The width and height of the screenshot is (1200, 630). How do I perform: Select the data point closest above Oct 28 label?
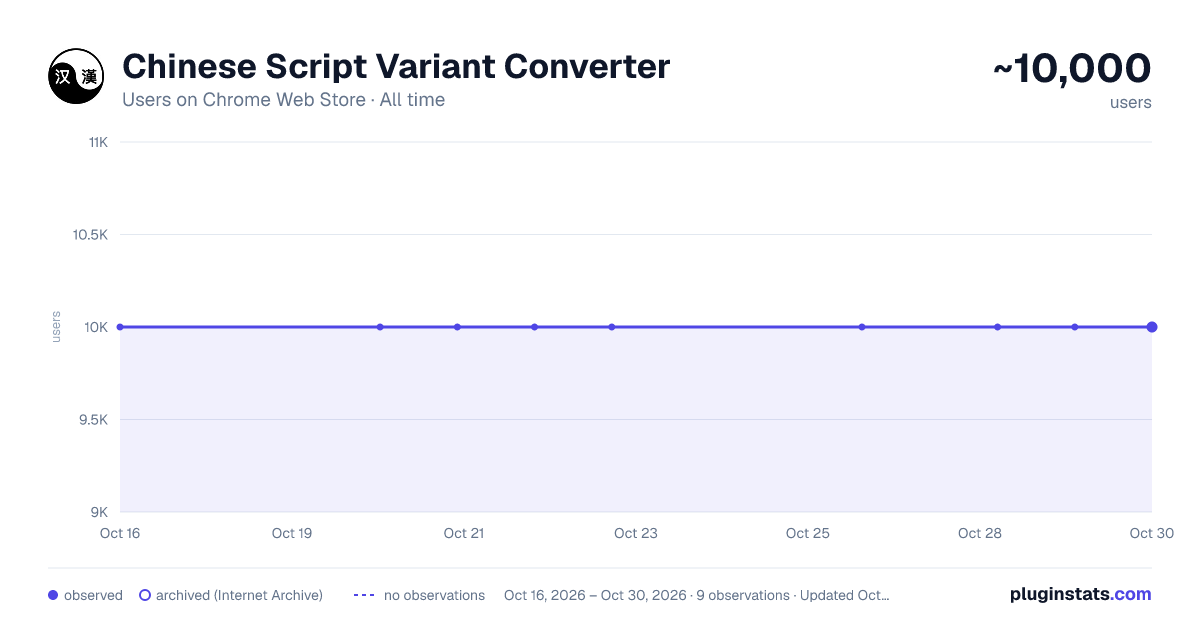click(x=998, y=327)
